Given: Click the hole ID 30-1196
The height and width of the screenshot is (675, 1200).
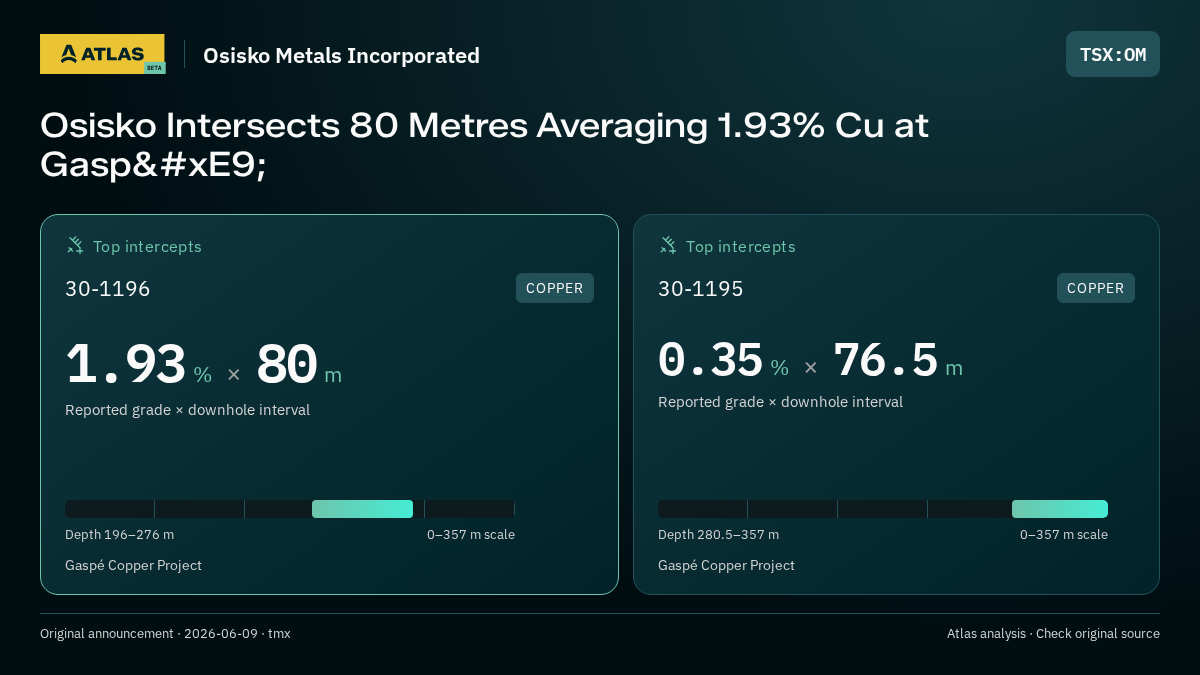Looking at the screenshot, I should (x=108, y=289).
